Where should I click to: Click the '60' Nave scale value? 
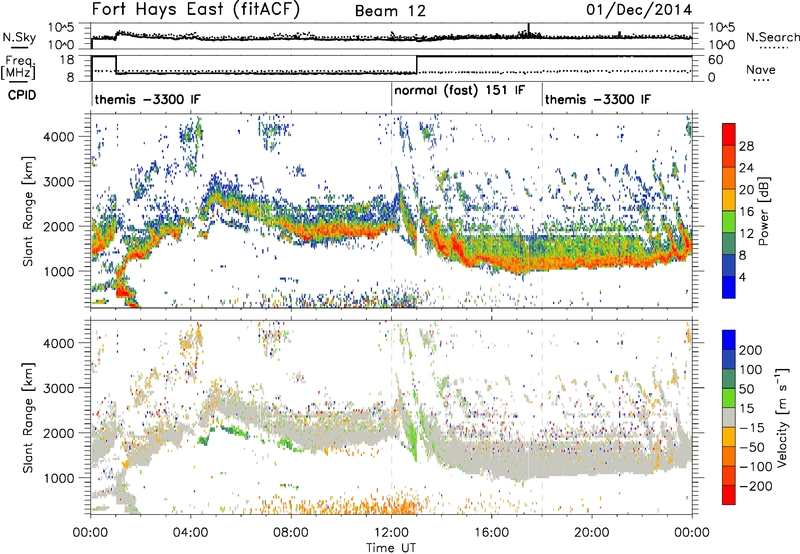click(x=716, y=60)
